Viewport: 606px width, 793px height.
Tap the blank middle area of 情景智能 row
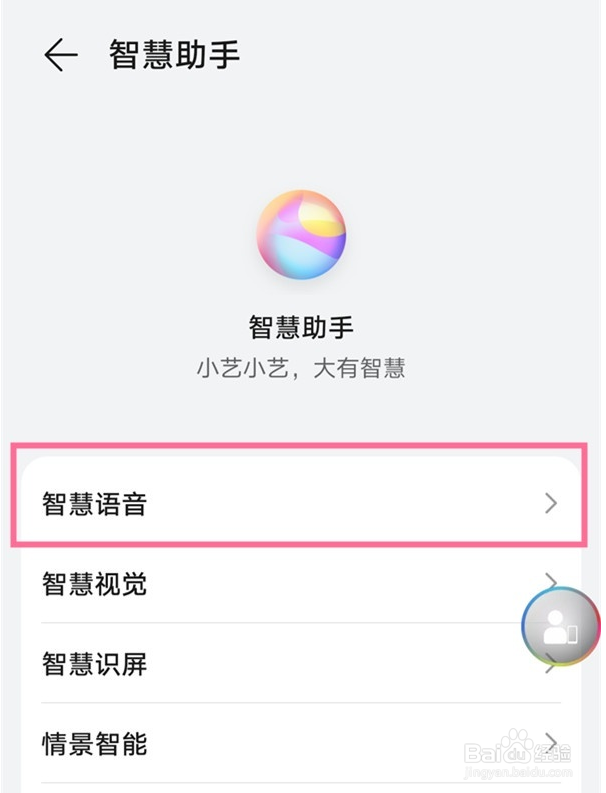tap(330, 743)
